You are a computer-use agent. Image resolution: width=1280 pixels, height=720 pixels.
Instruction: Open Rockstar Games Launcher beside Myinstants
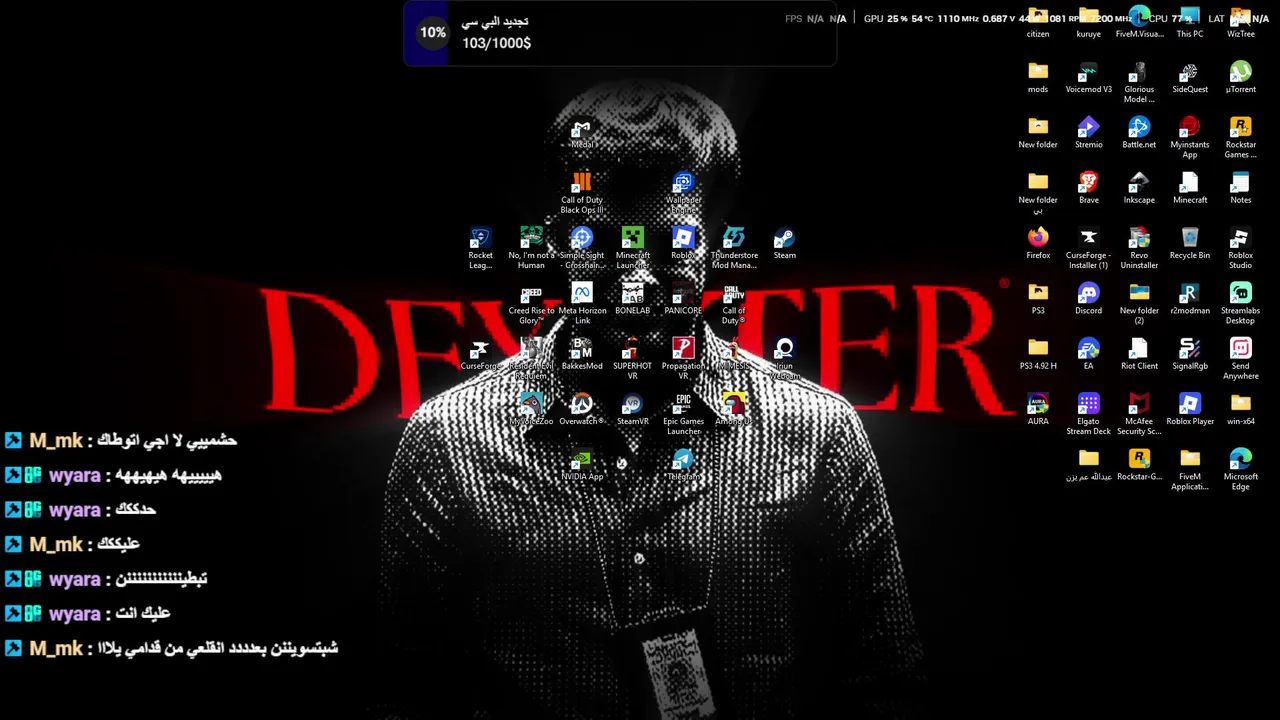tap(1241, 138)
